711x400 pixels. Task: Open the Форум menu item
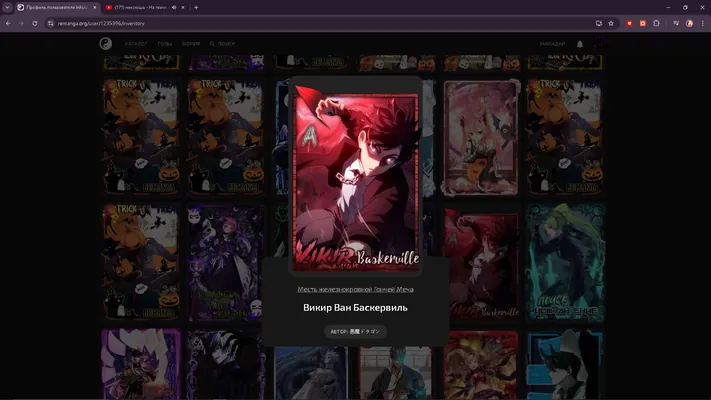191,44
